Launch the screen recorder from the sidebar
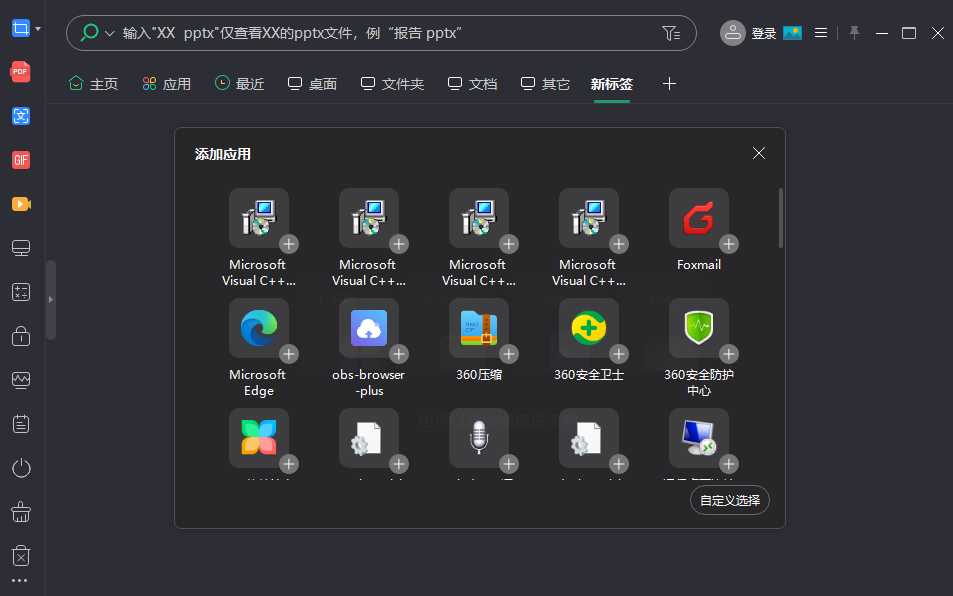The image size is (953, 596). [x=21, y=204]
